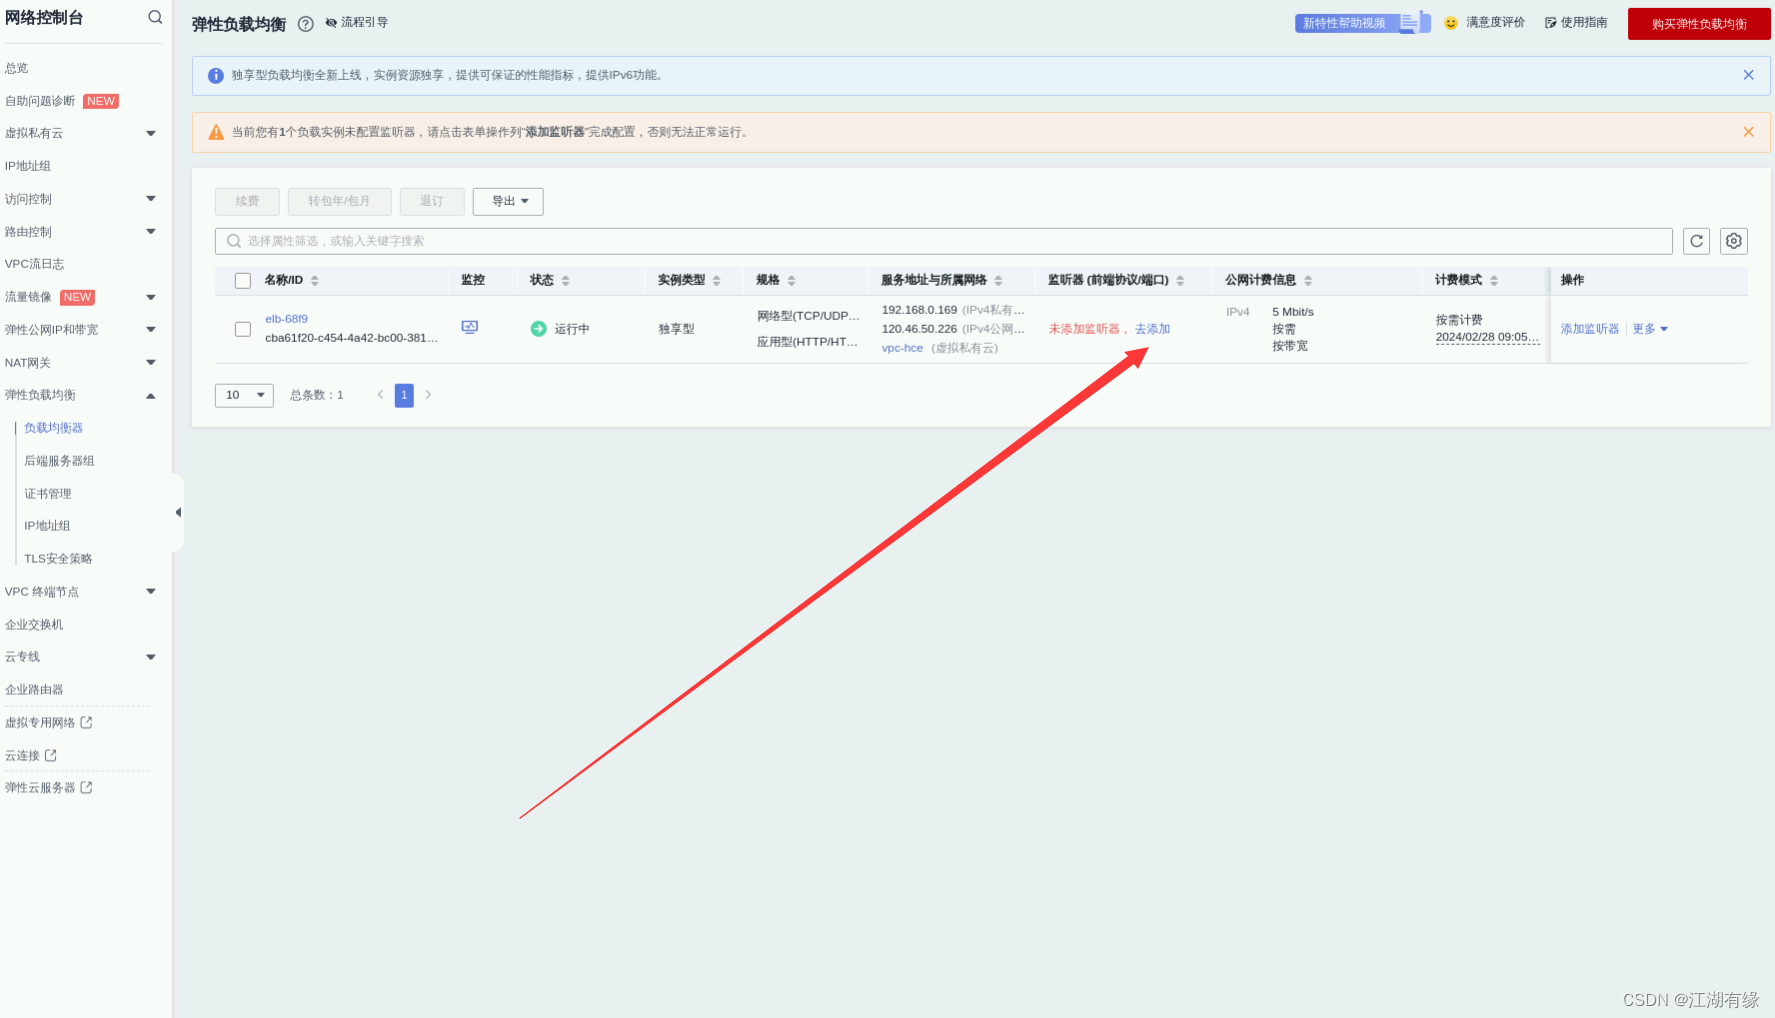Collapse the left sidebar with arrow handle
This screenshot has height=1018, width=1775.
(178, 513)
